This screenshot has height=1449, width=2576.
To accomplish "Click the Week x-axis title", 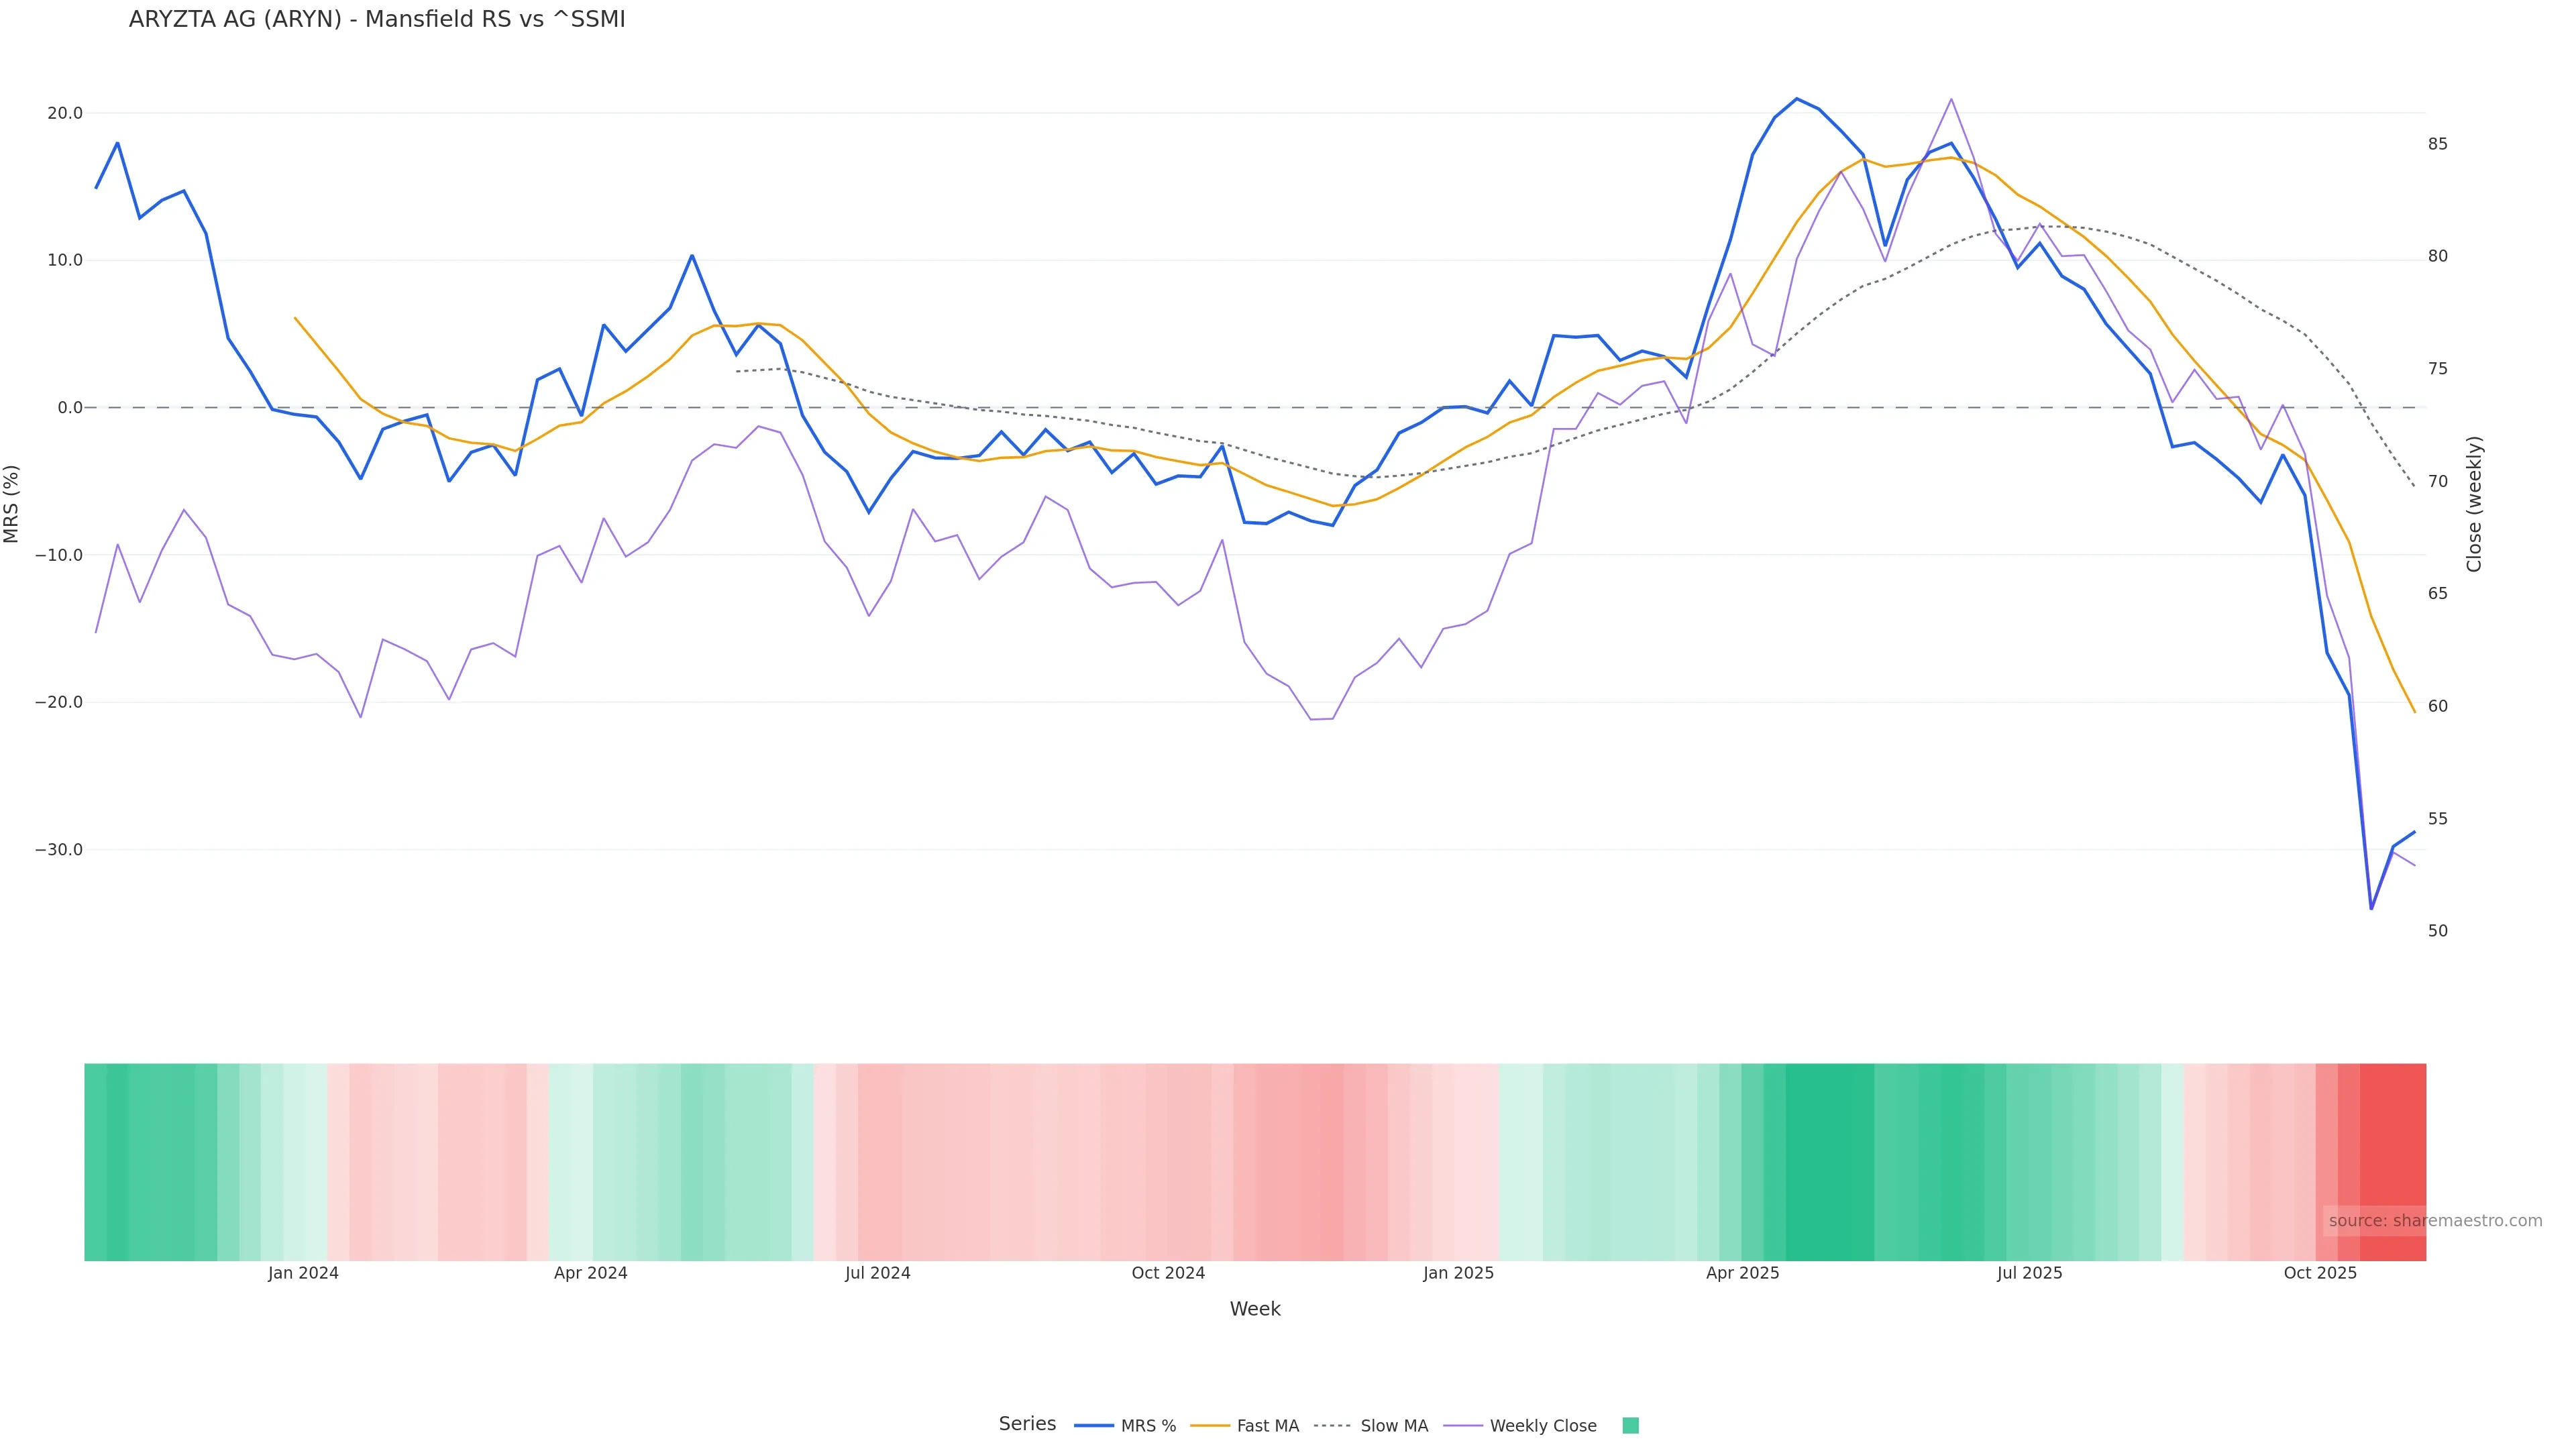I will (x=1255, y=1309).
